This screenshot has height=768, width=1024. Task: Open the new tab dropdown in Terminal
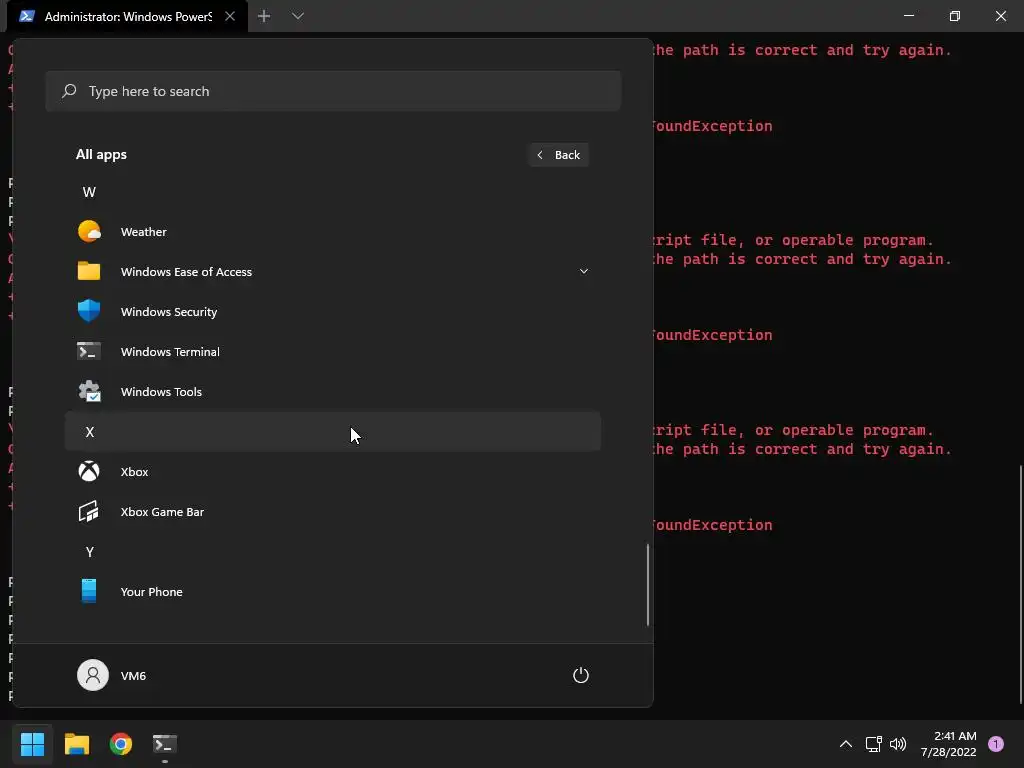(x=298, y=16)
